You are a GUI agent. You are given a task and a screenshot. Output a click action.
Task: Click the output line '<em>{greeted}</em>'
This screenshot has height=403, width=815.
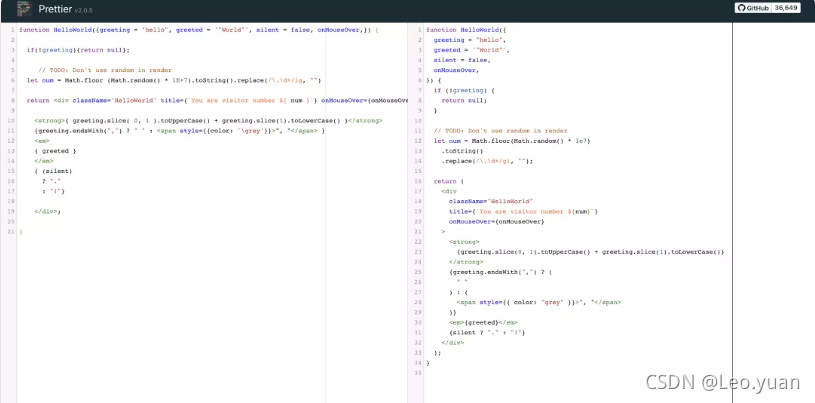pos(483,322)
